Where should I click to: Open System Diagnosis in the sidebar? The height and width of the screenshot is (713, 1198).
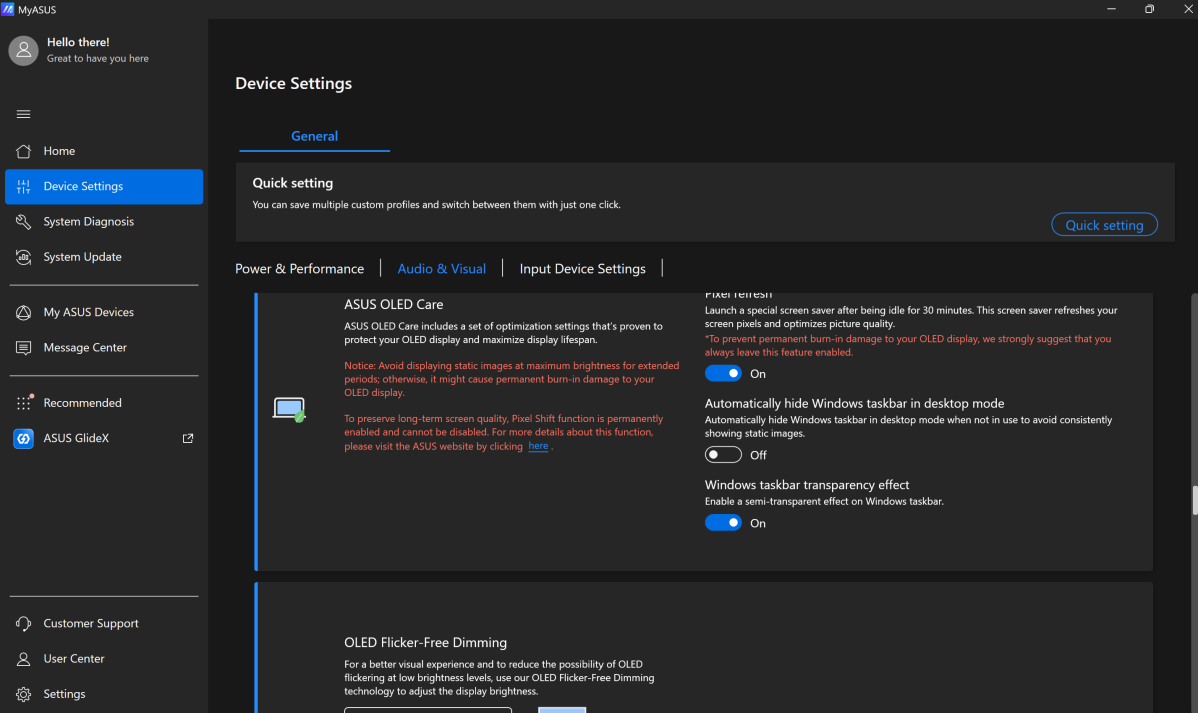click(104, 222)
